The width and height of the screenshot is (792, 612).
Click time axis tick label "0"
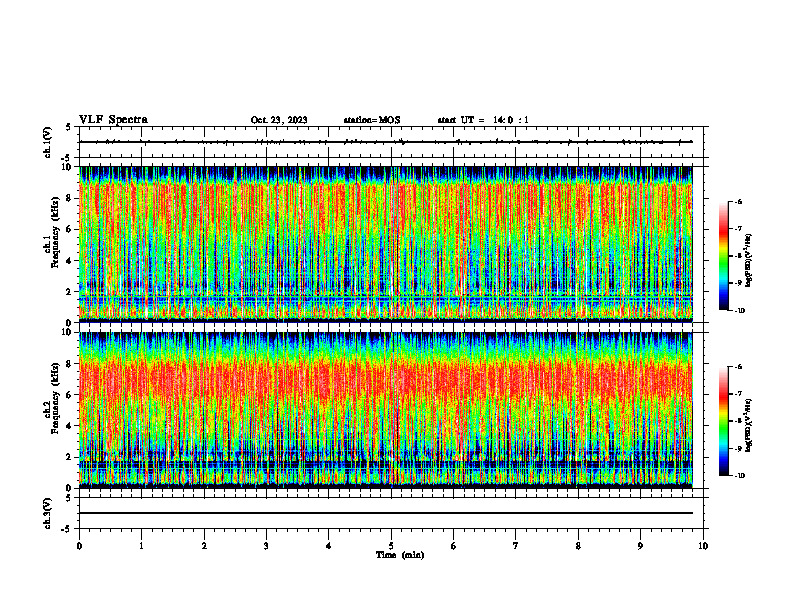pos(79,546)
